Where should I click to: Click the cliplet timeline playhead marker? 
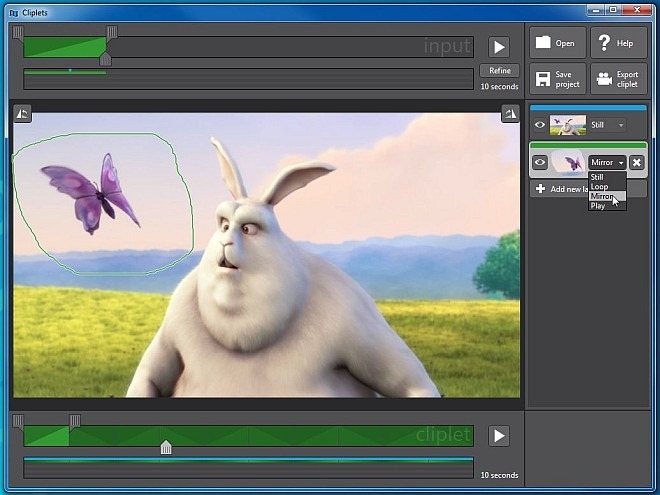[x=166, y=447]
